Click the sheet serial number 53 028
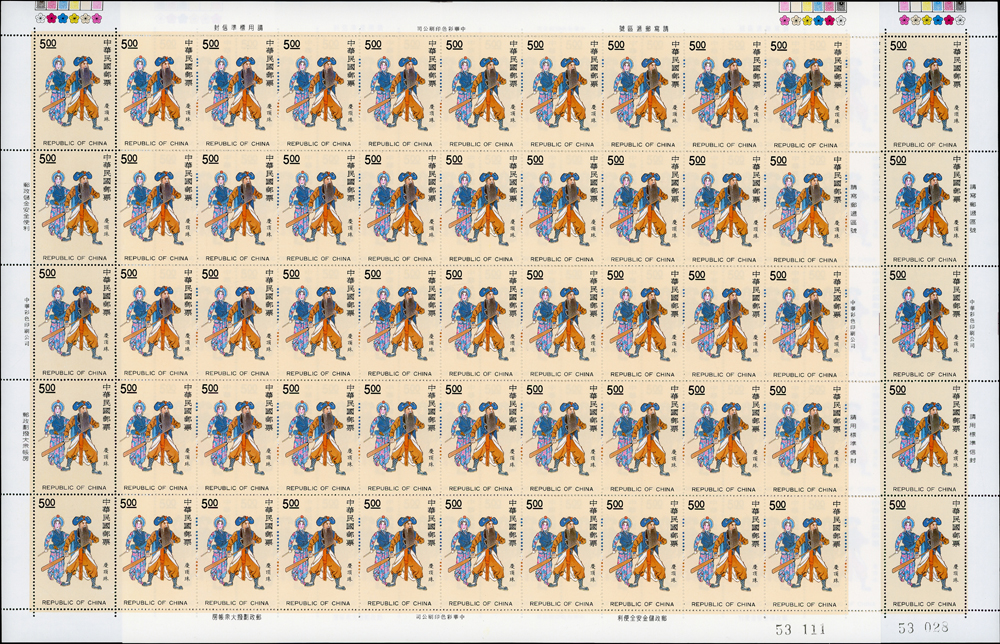 tap(919, 629)
